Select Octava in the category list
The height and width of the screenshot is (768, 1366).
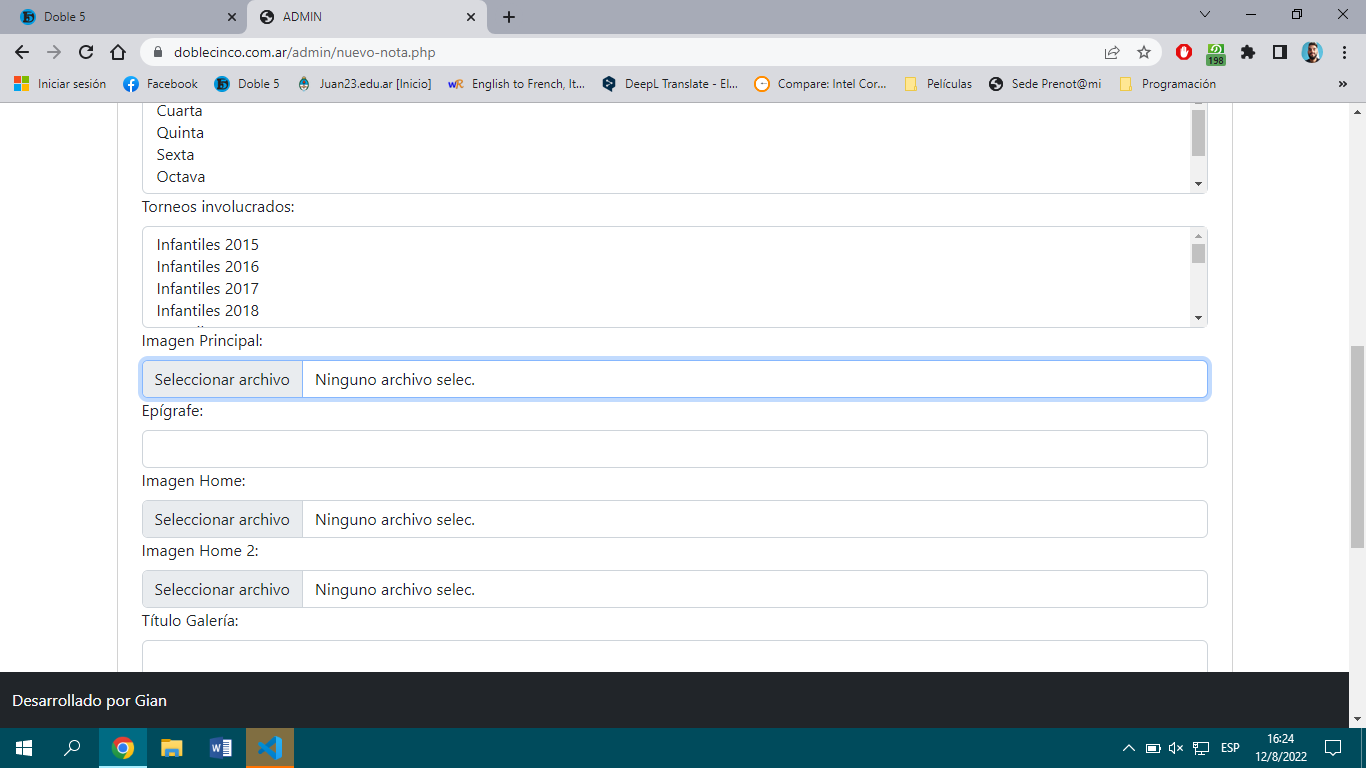coord(181,177)
